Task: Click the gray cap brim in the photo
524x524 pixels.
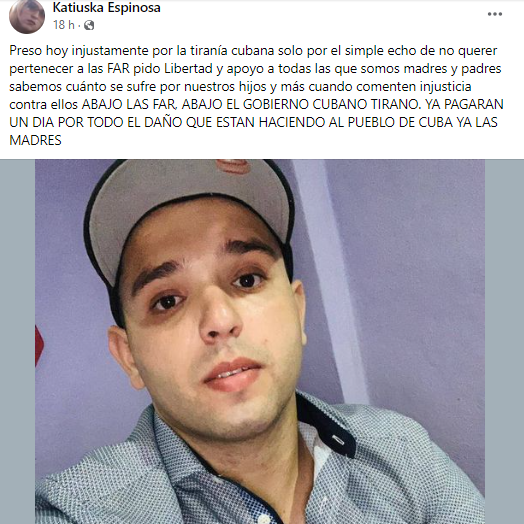Action: point(187,201)
